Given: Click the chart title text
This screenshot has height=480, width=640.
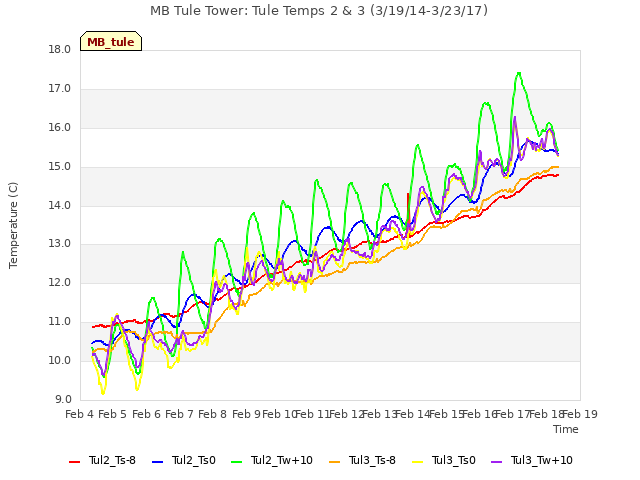Looking at the screenshot, I should tap(319, 11).
